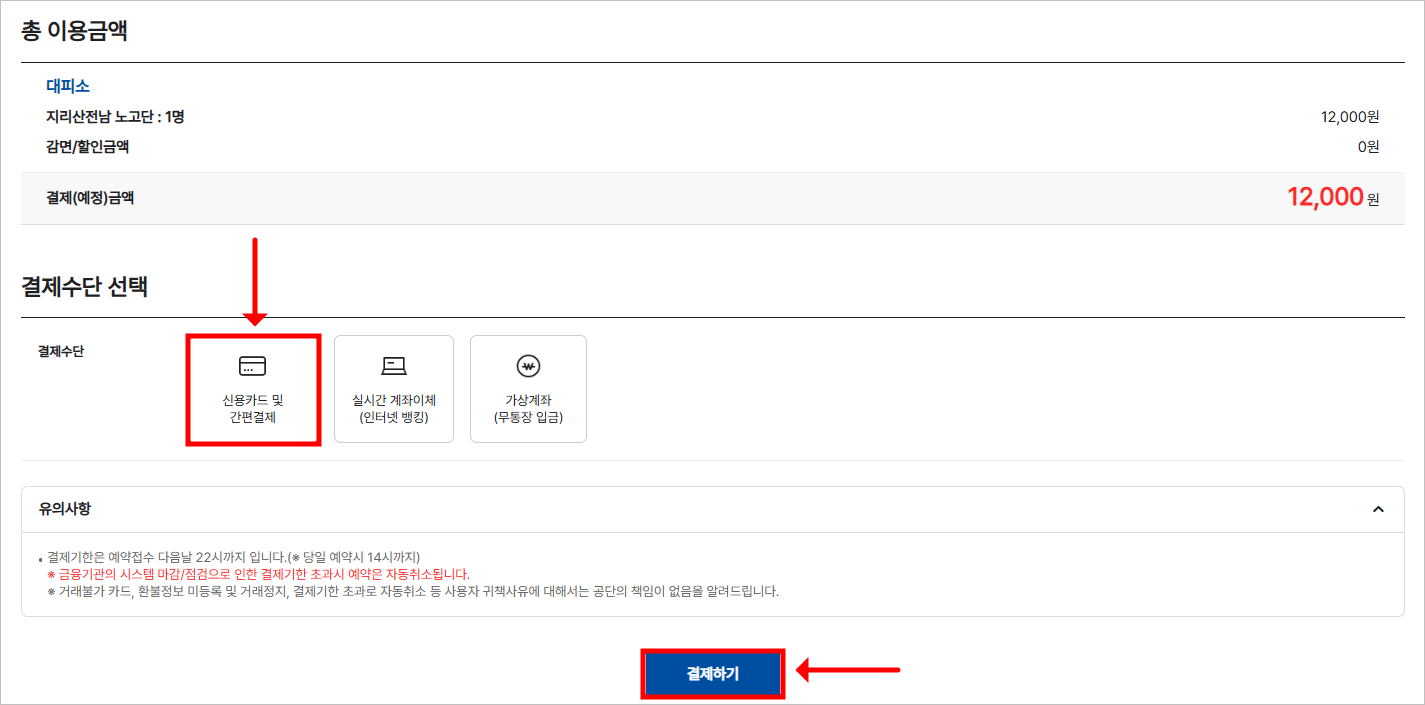Click the 결제기한은 예약접수 다음날 22시까지 notice
The width and height of the screenshot is (1425, 705).
point(234,557)
